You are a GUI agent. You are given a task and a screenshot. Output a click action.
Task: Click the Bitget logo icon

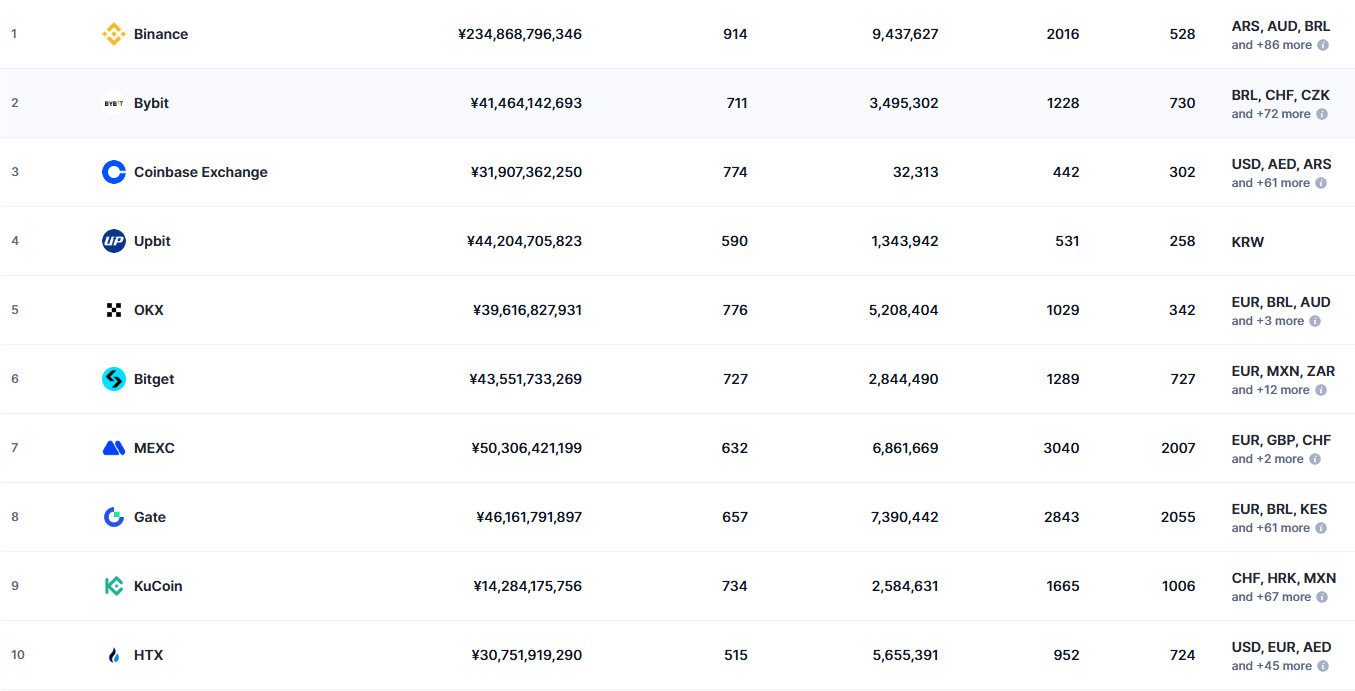pos(114,379)
